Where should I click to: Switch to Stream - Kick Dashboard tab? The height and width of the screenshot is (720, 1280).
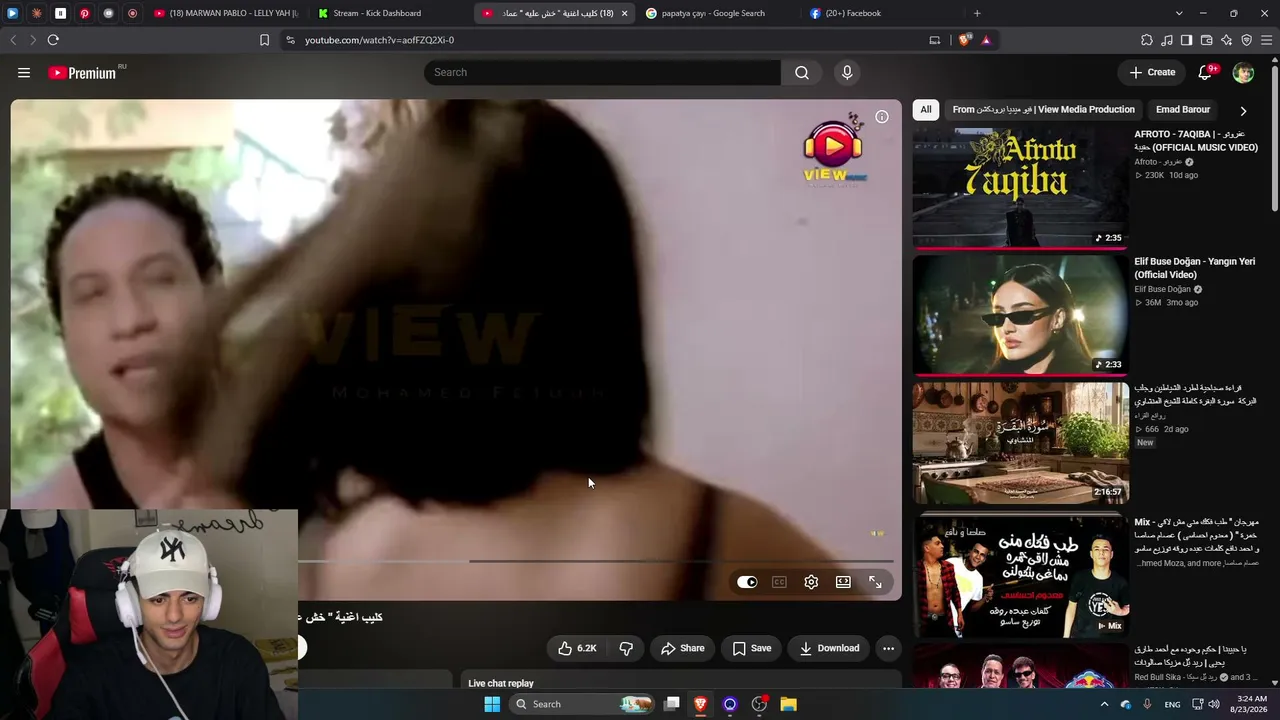[x=386, y=13]
